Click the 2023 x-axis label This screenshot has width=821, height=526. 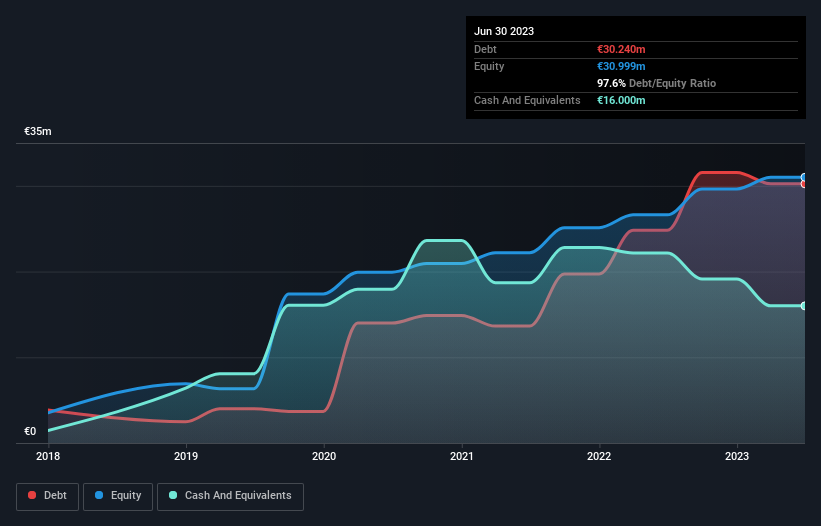point(737,456)
